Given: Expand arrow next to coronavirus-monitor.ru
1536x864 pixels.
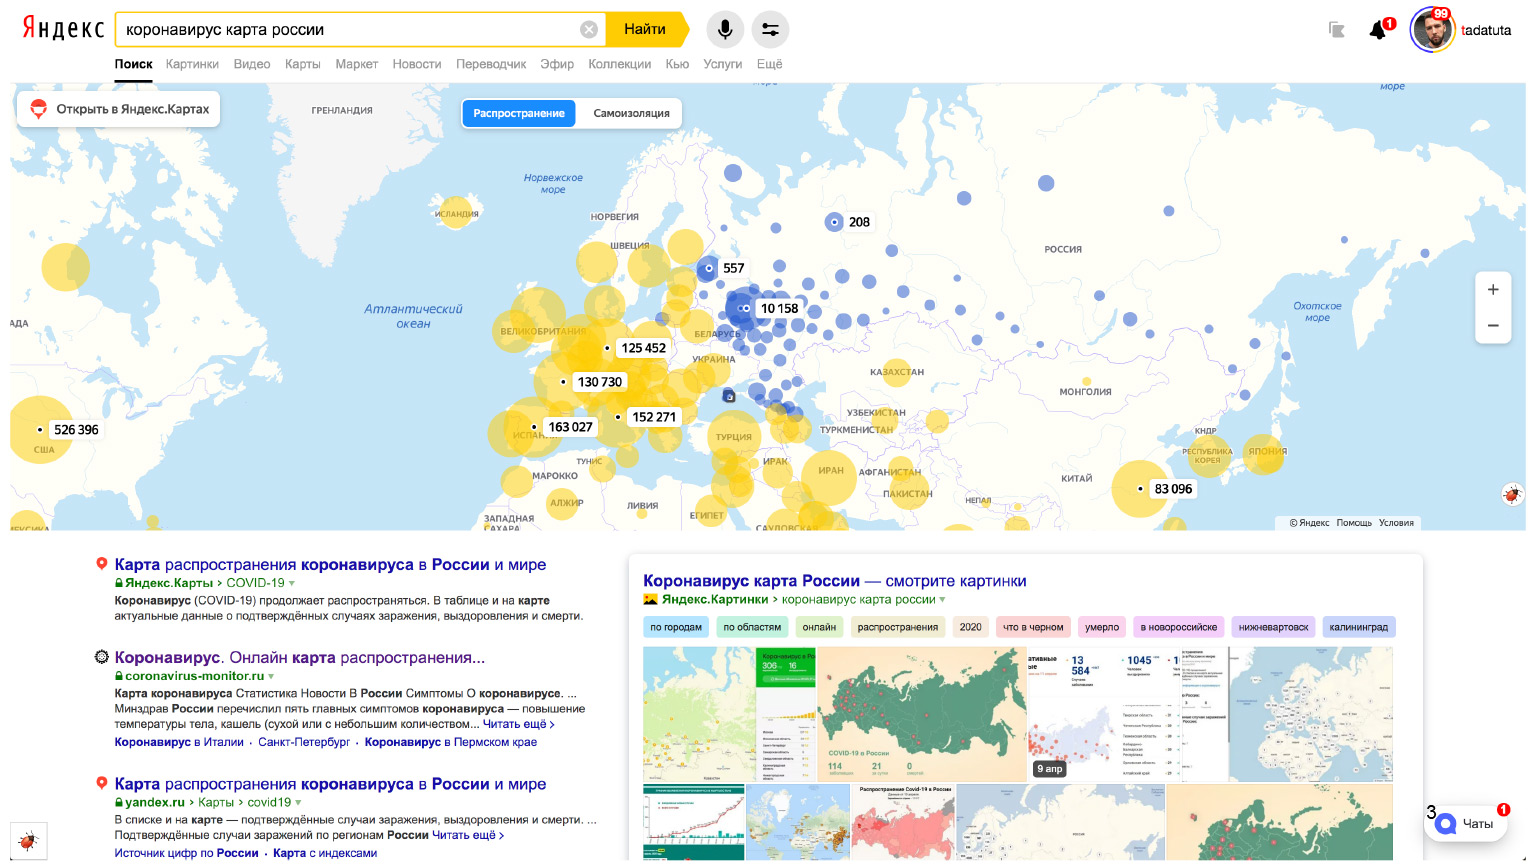Looking at the screenshot, I should 271,676.
